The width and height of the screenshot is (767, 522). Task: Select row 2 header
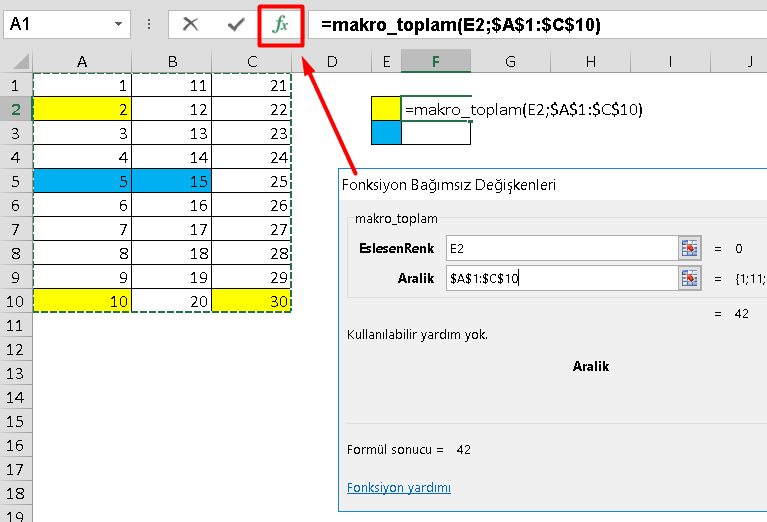16,109
